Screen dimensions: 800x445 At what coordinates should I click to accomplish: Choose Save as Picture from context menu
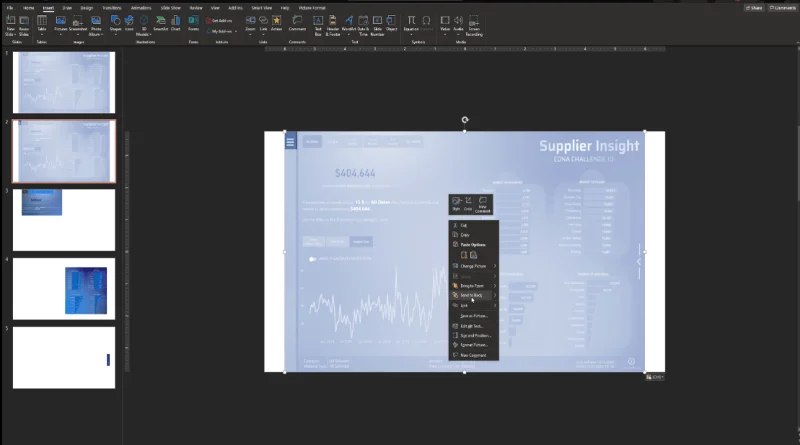coord(473,316)
